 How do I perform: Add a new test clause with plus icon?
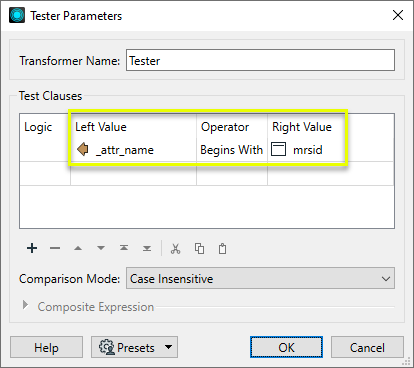(x=32, y=248)
